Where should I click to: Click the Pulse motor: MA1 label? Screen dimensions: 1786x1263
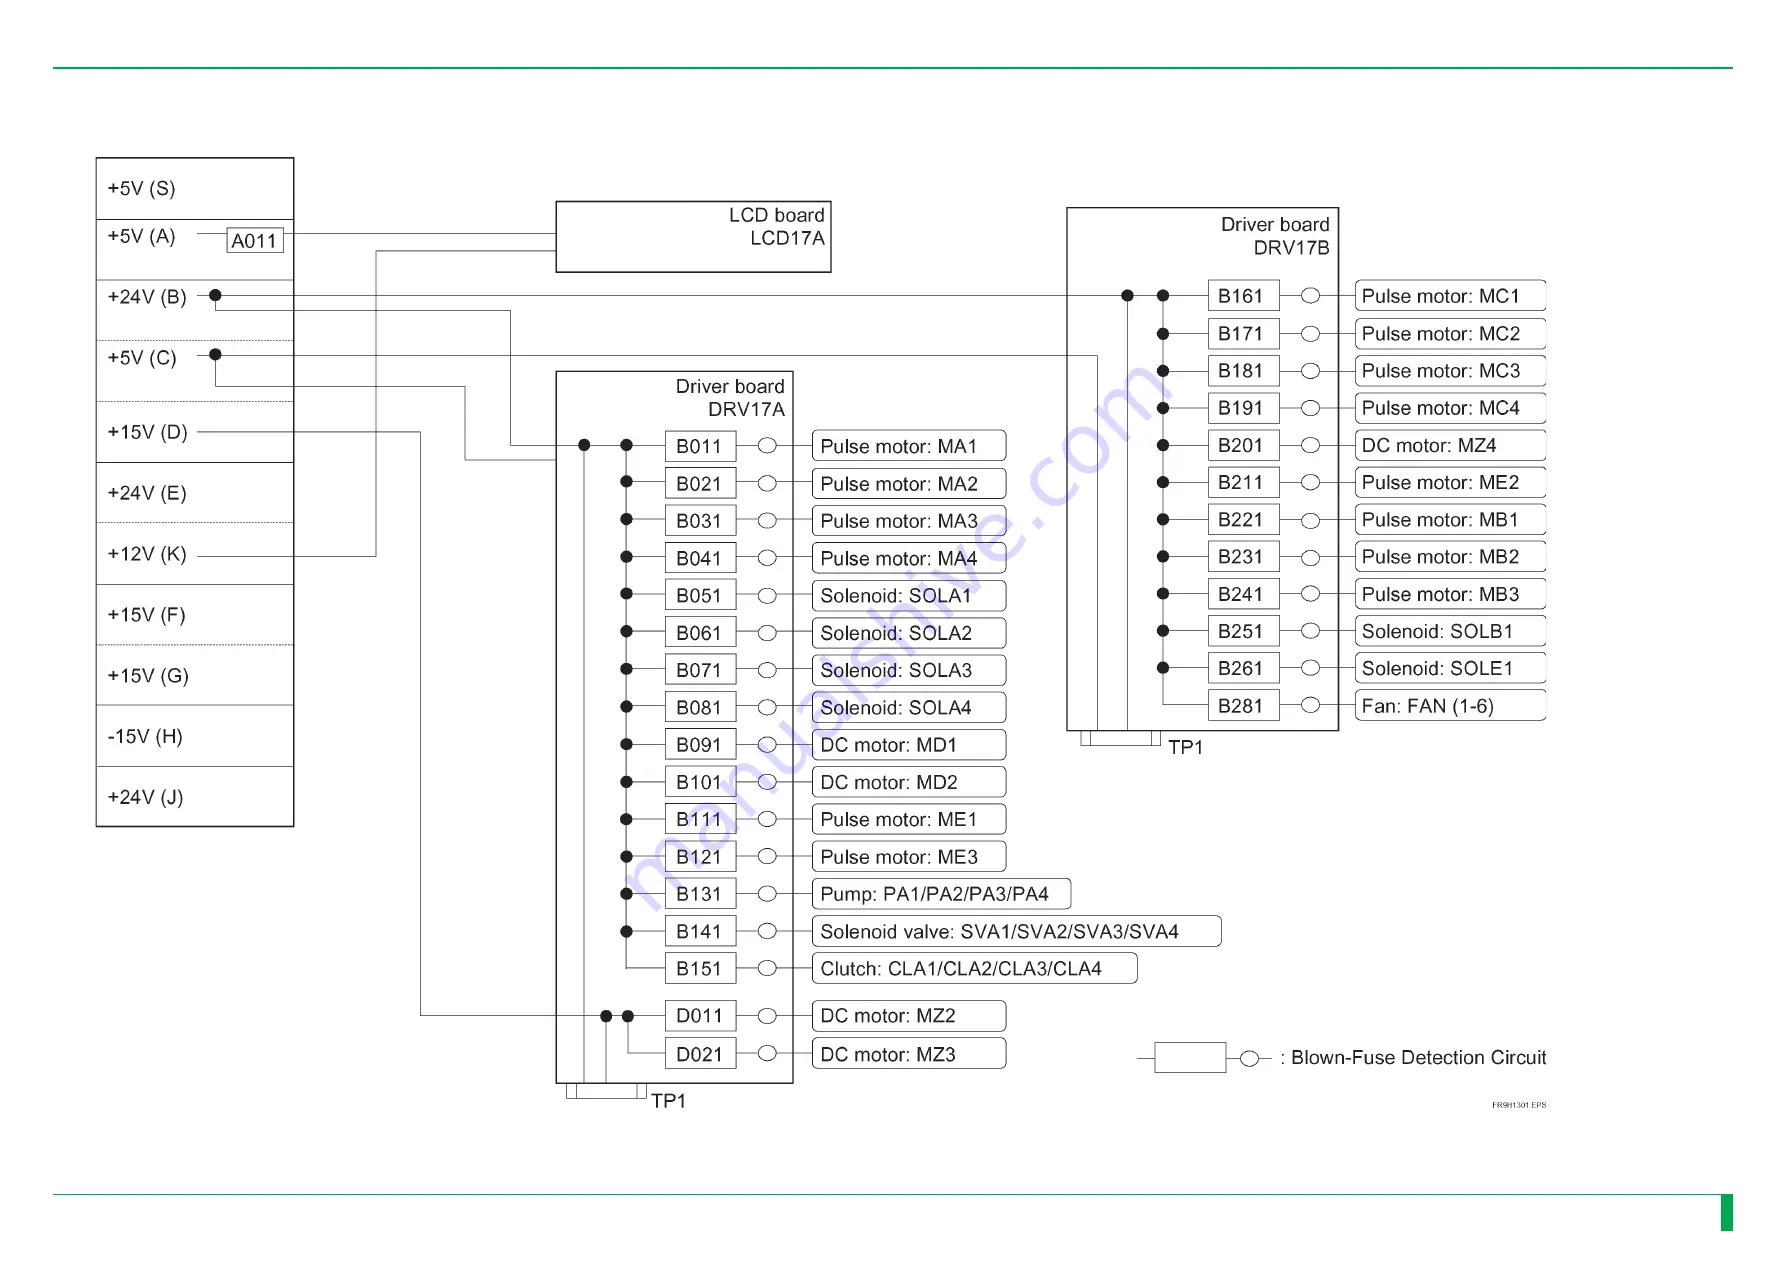(x=909, y=446)
